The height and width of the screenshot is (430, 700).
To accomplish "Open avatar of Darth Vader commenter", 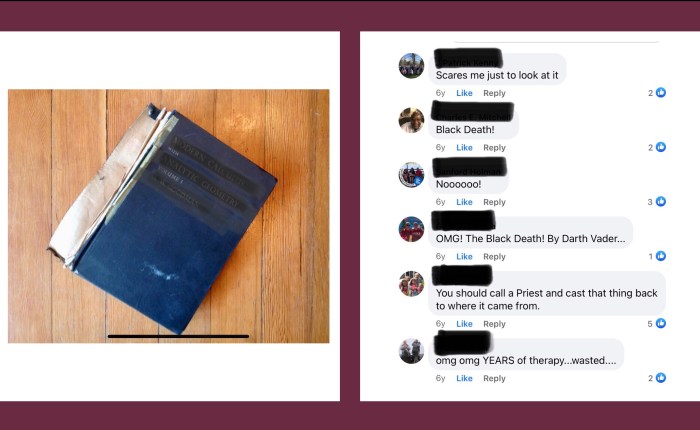I will click(x=411, y=229).
